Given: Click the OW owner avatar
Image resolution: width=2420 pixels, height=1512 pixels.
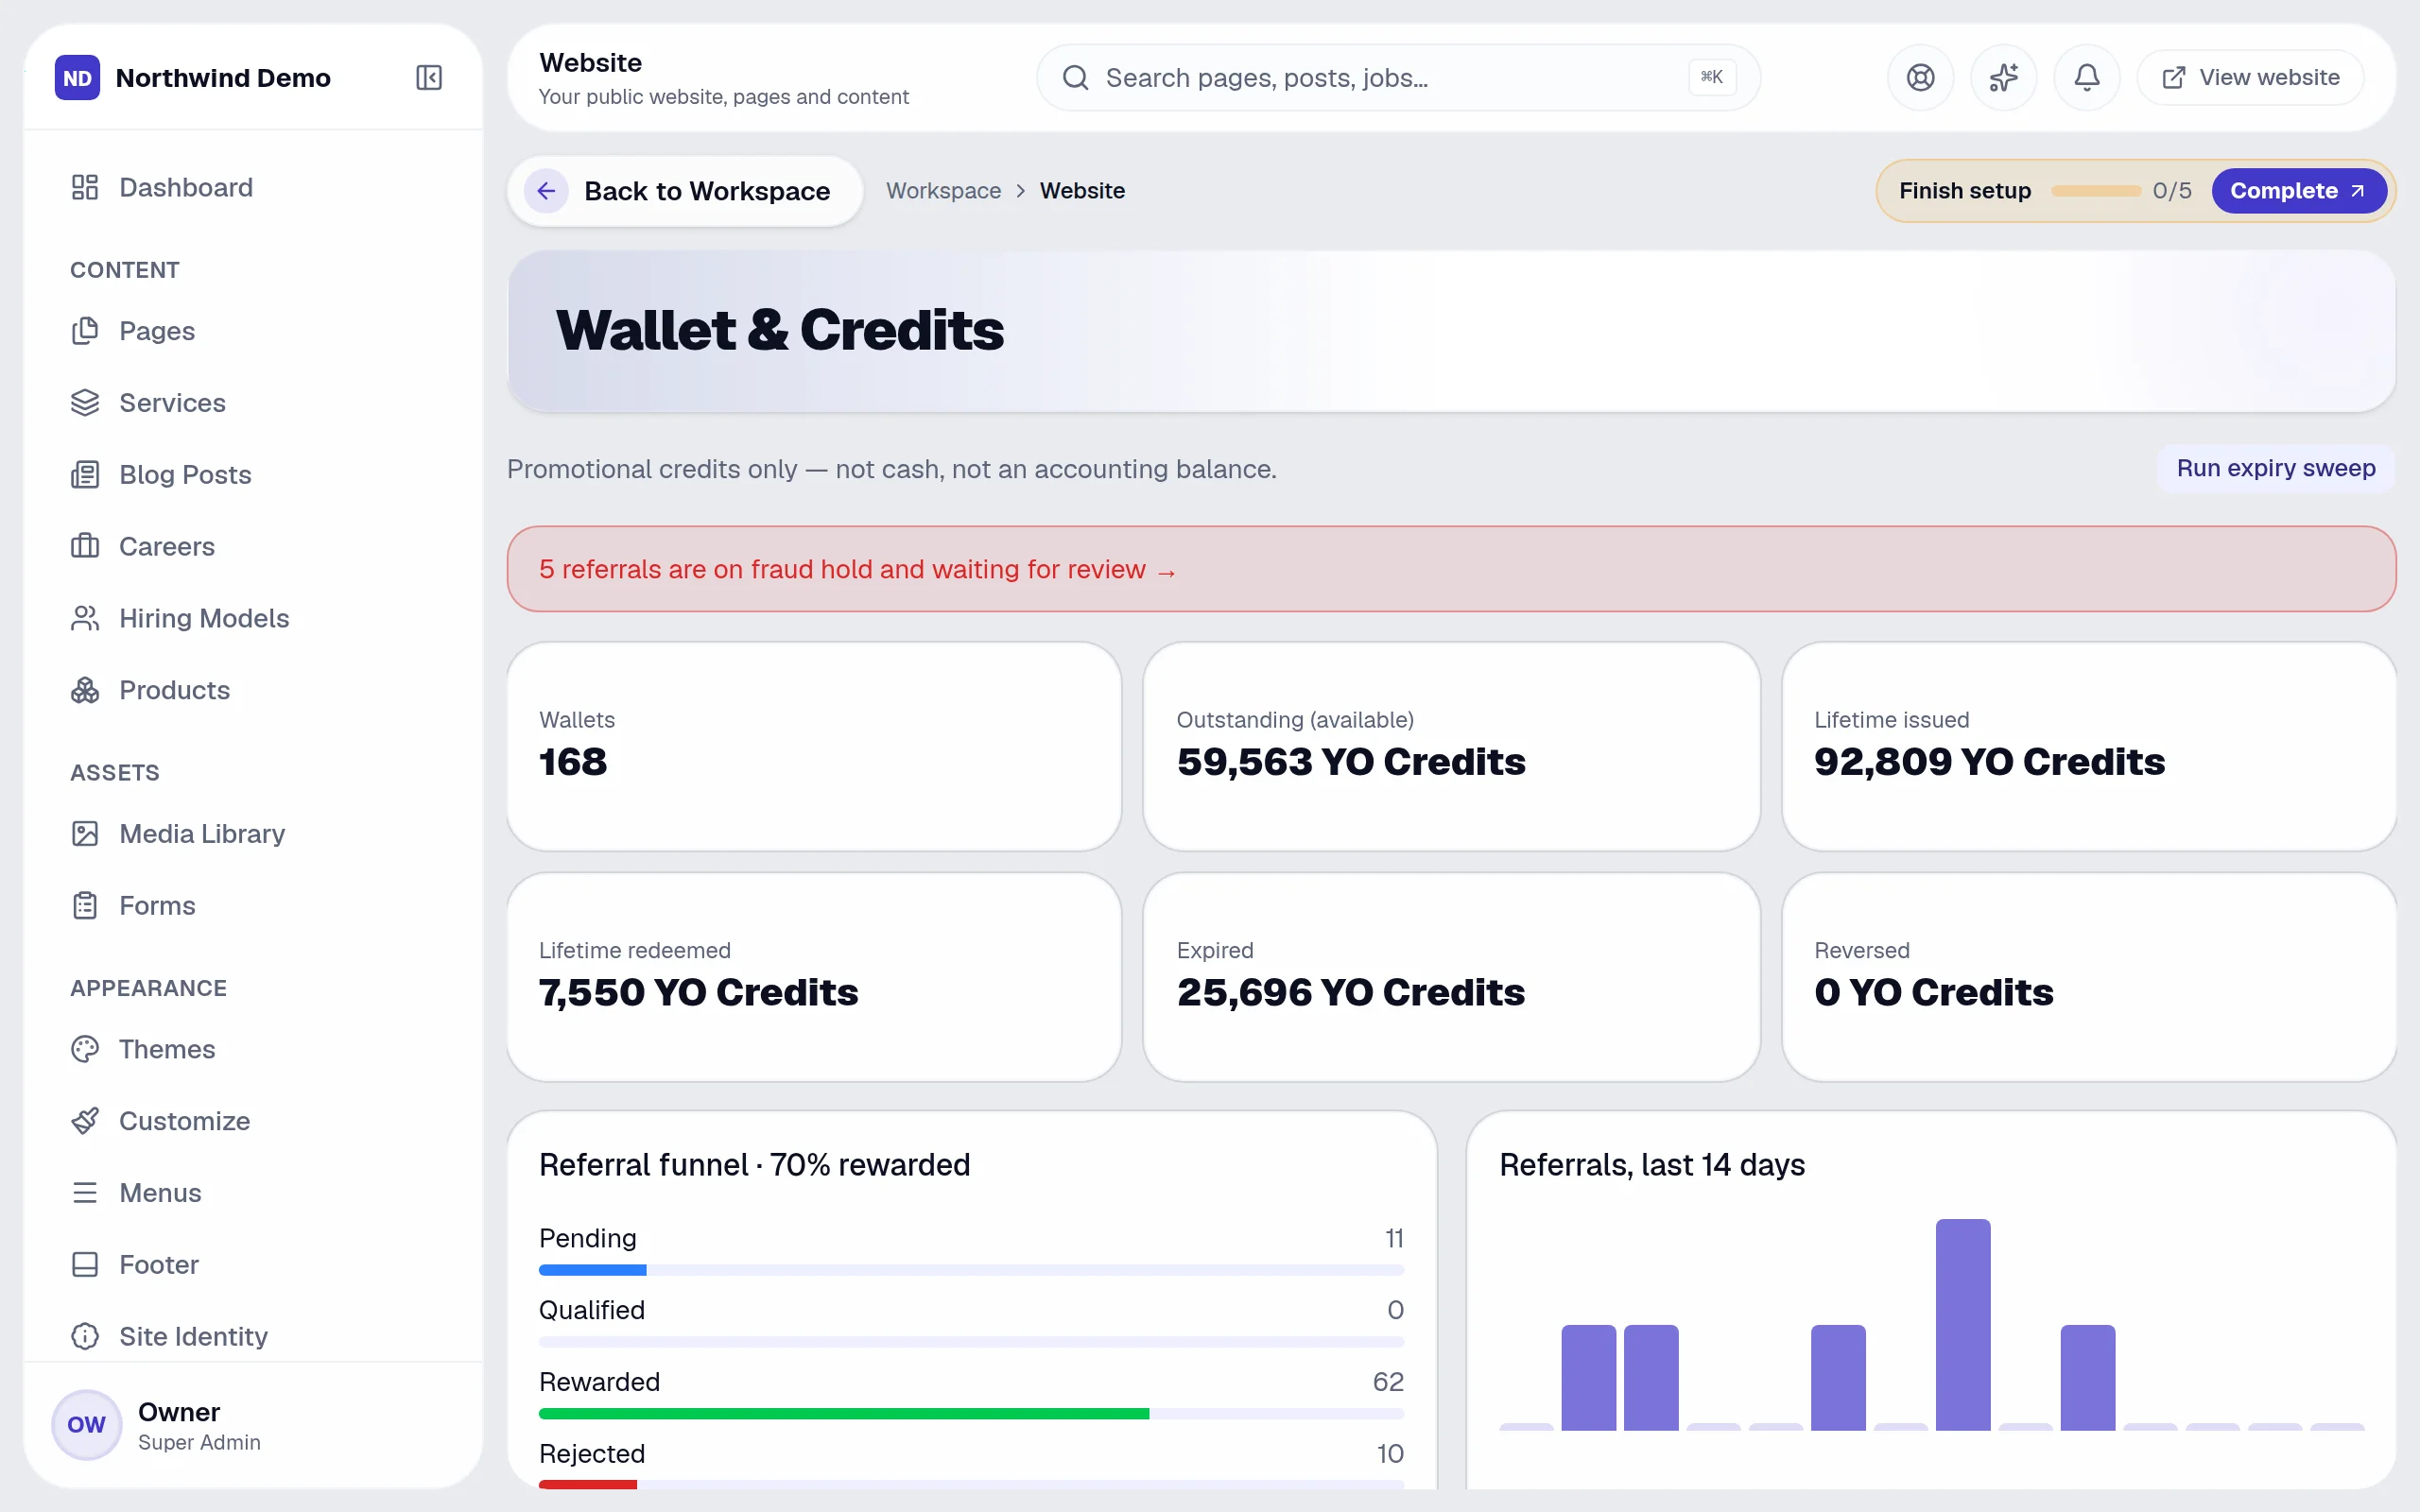Looking at the screenshot, I should click(86, 1424).
